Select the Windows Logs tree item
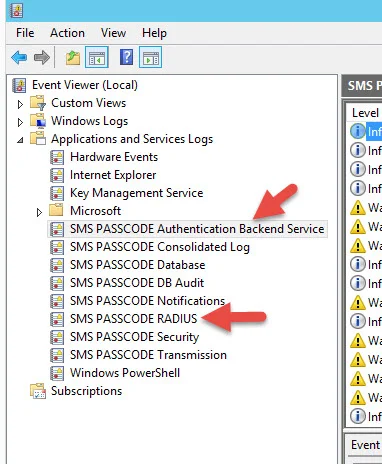Screen dimensions: 382x464 [x=89, y=121]
